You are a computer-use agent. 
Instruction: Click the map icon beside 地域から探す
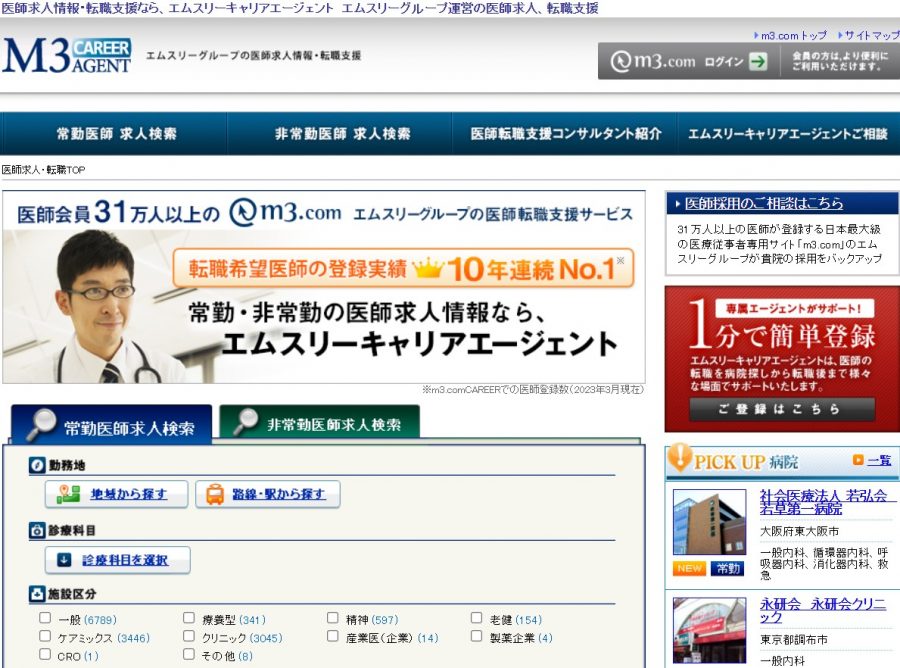[x=68, y=494]
